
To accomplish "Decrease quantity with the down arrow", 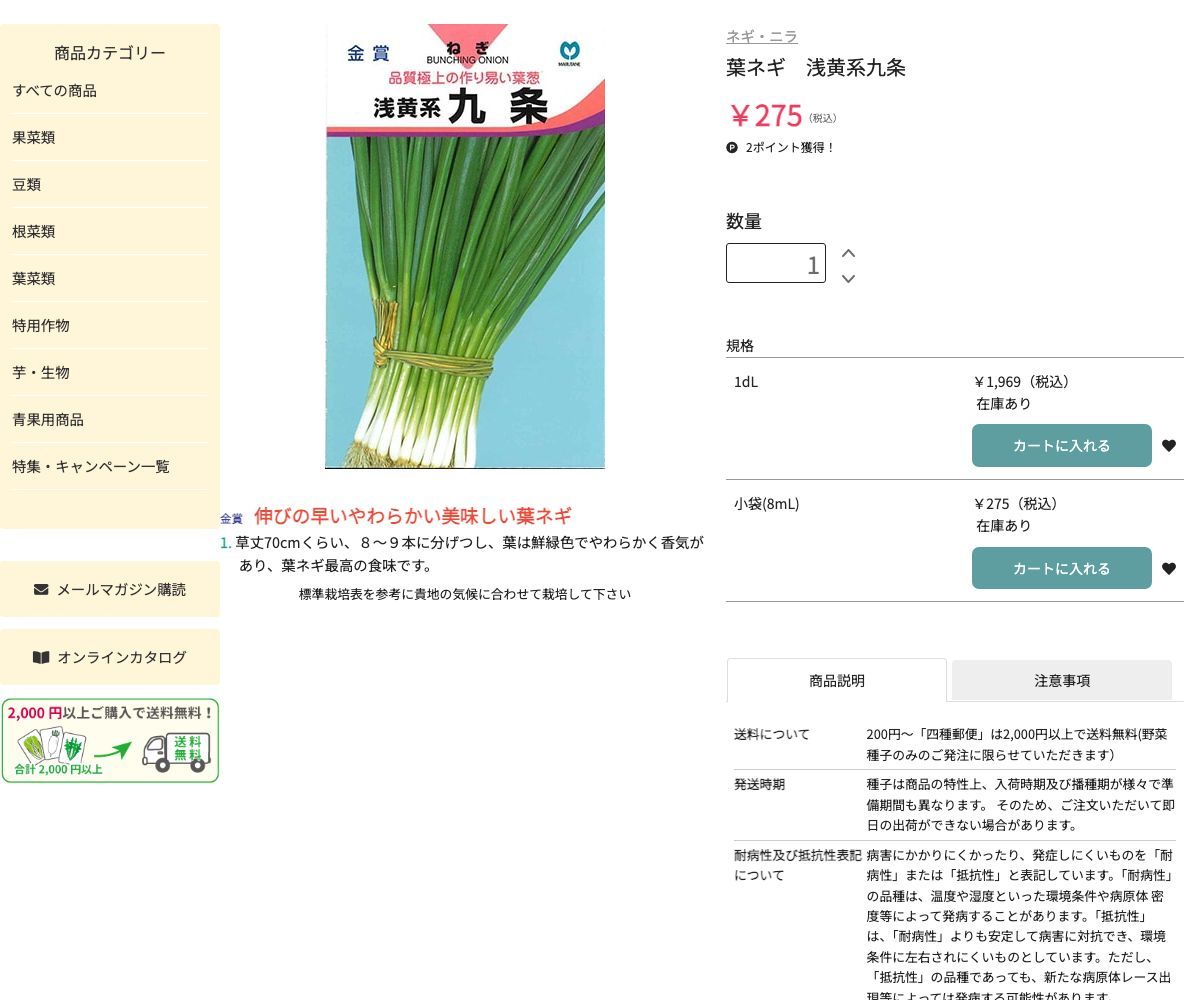I will [x=848, y=279].
